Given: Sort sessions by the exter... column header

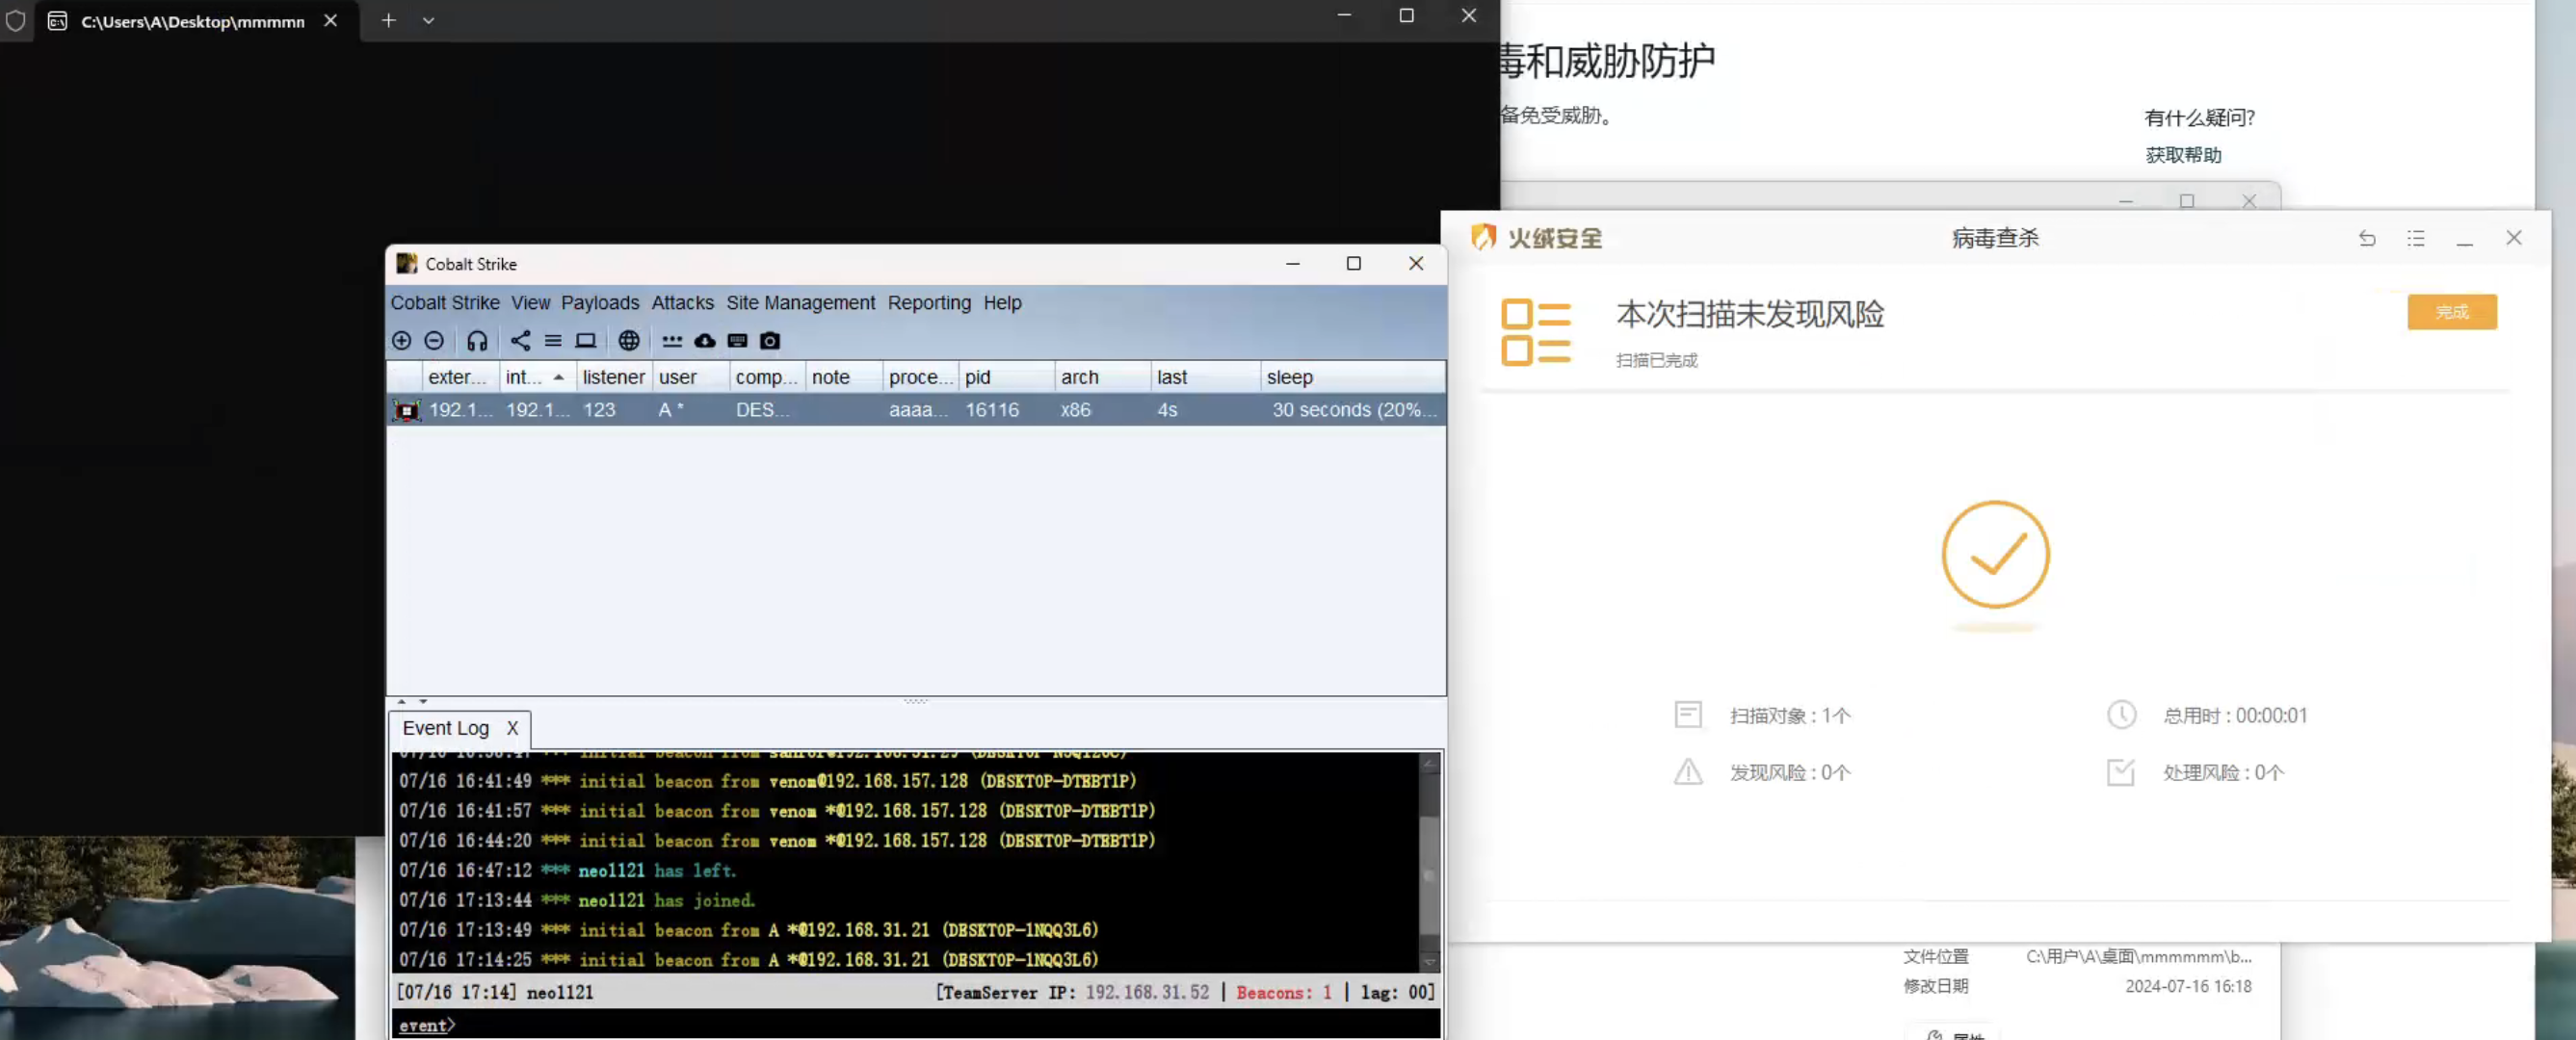Looking at the screenshot, I should point(460,378).
